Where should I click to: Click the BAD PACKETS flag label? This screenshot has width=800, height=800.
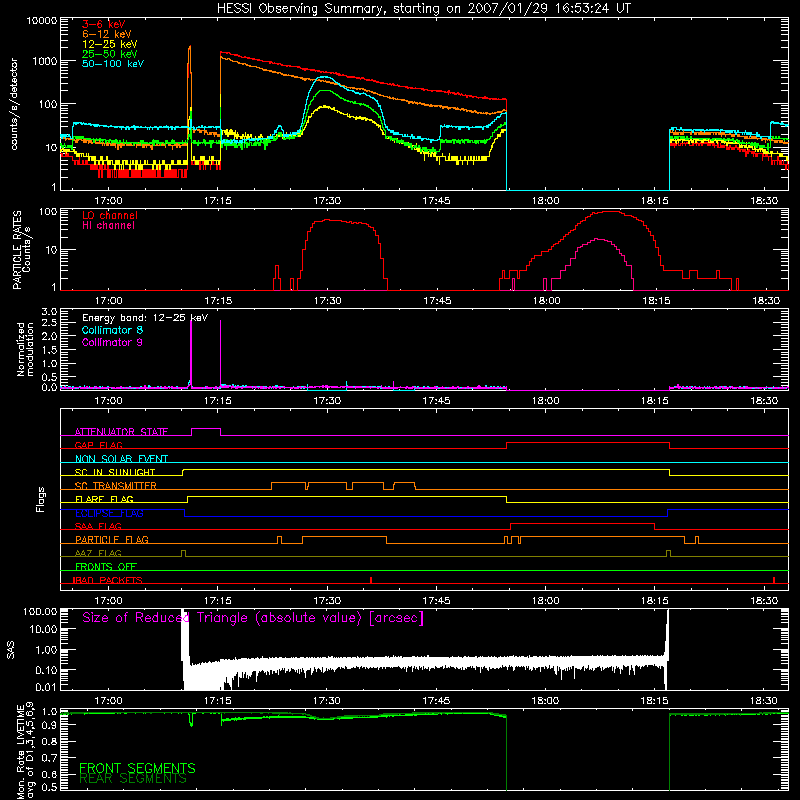pyautogui.click(x=108, y=580)
